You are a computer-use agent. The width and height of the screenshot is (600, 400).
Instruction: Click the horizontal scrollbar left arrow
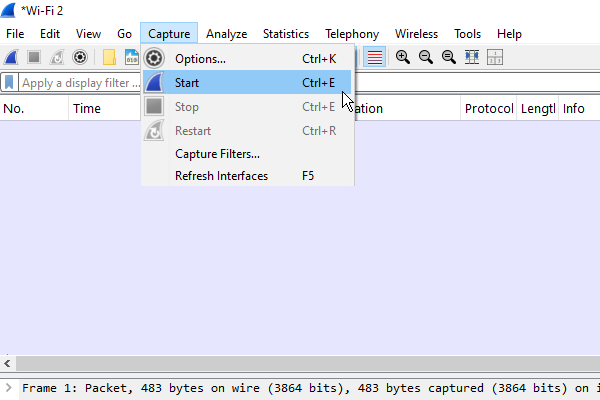coord(7,364)
